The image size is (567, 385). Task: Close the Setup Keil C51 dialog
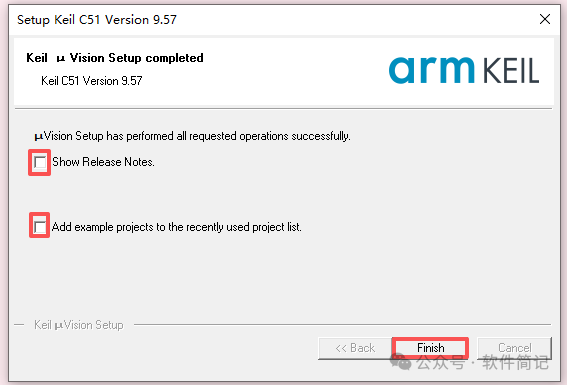click(545, 19)
